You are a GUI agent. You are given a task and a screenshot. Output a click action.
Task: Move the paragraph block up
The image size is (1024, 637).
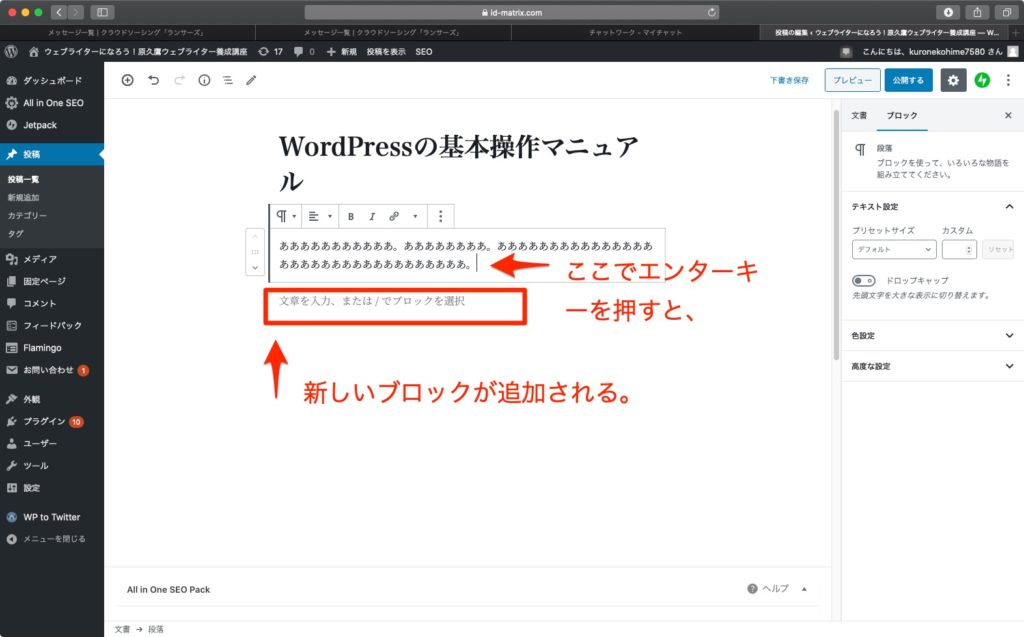pos(255,236)
